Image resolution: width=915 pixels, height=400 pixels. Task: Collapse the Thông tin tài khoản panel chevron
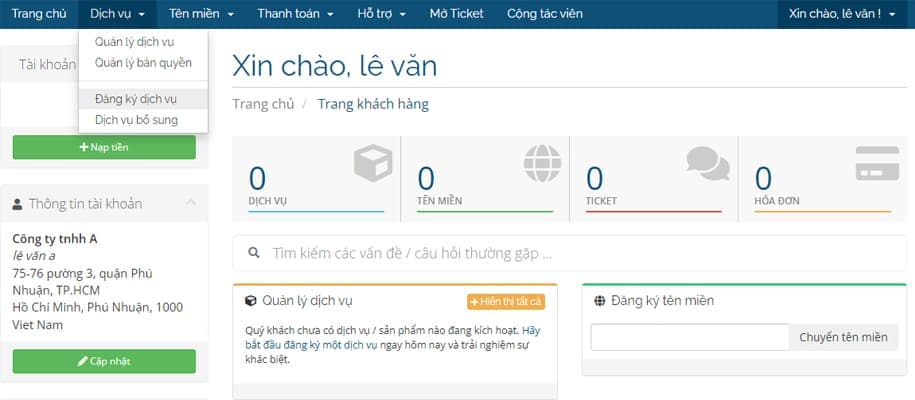[191, 203]
